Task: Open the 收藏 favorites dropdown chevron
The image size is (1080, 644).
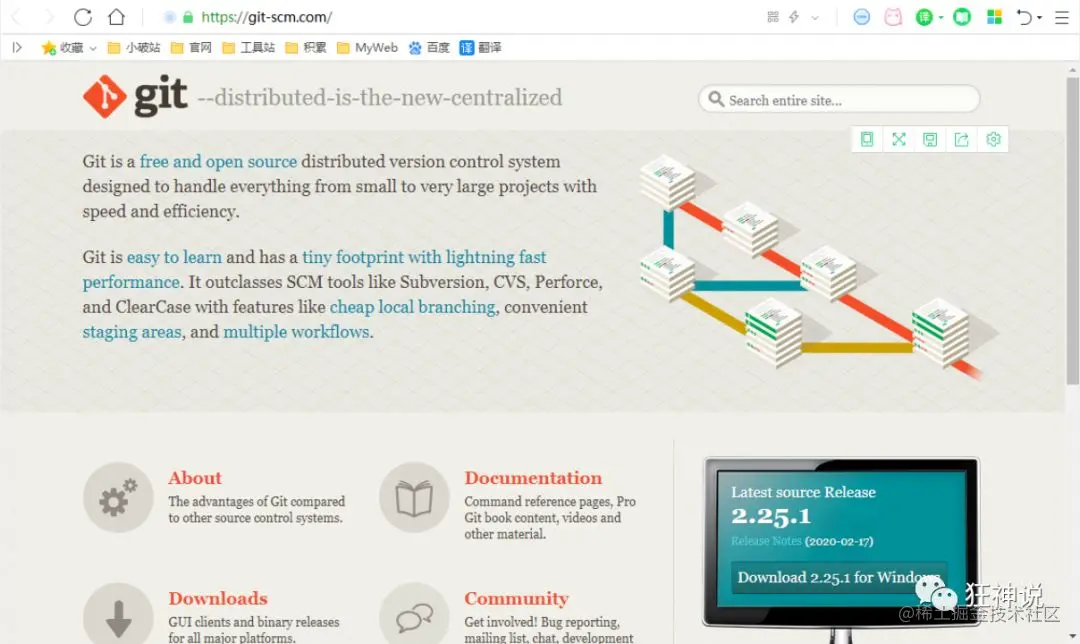Action: coord(93,48)
